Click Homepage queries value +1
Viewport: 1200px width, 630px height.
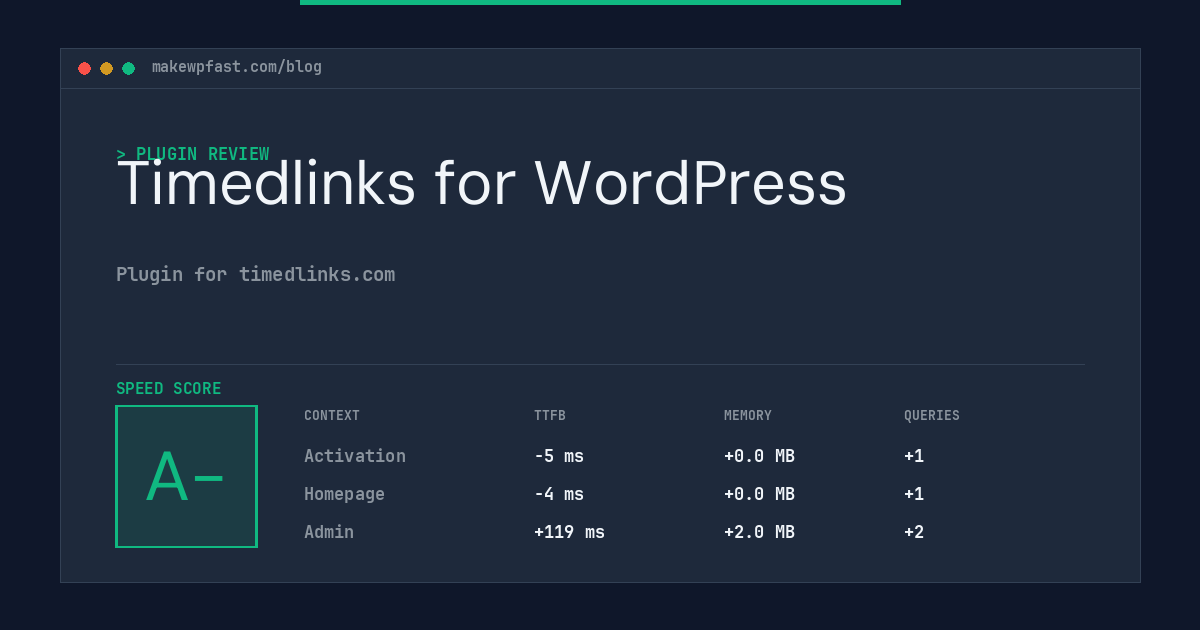point(914,494)
